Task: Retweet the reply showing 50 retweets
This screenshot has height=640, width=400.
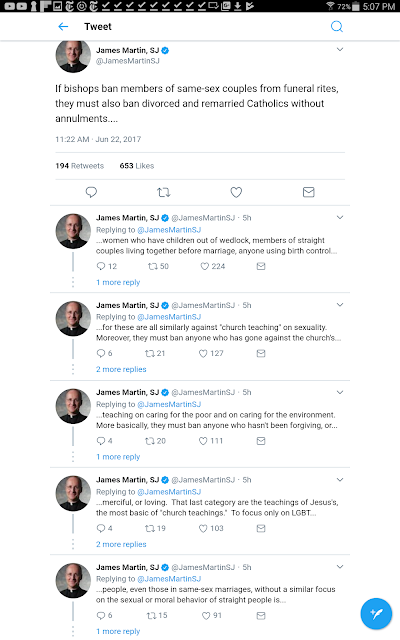Action: click(158, 266)
